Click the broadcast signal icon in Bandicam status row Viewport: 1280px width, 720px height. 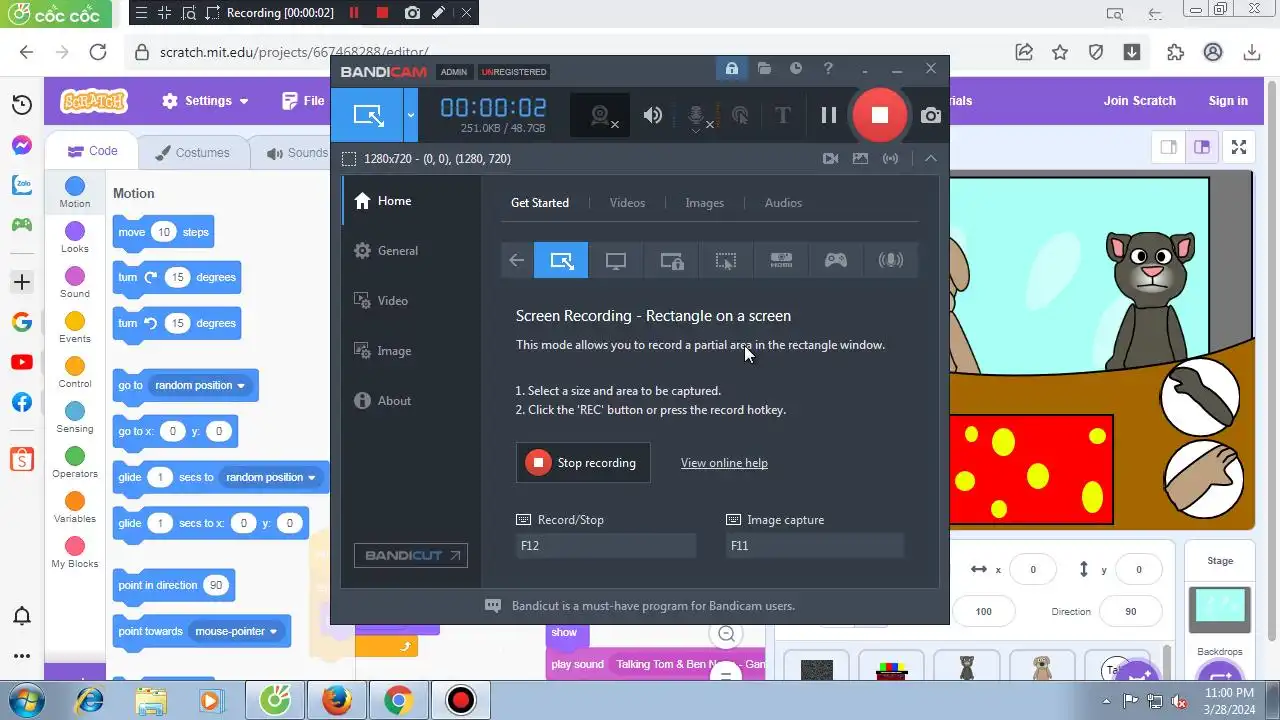(x=890, y=158)
